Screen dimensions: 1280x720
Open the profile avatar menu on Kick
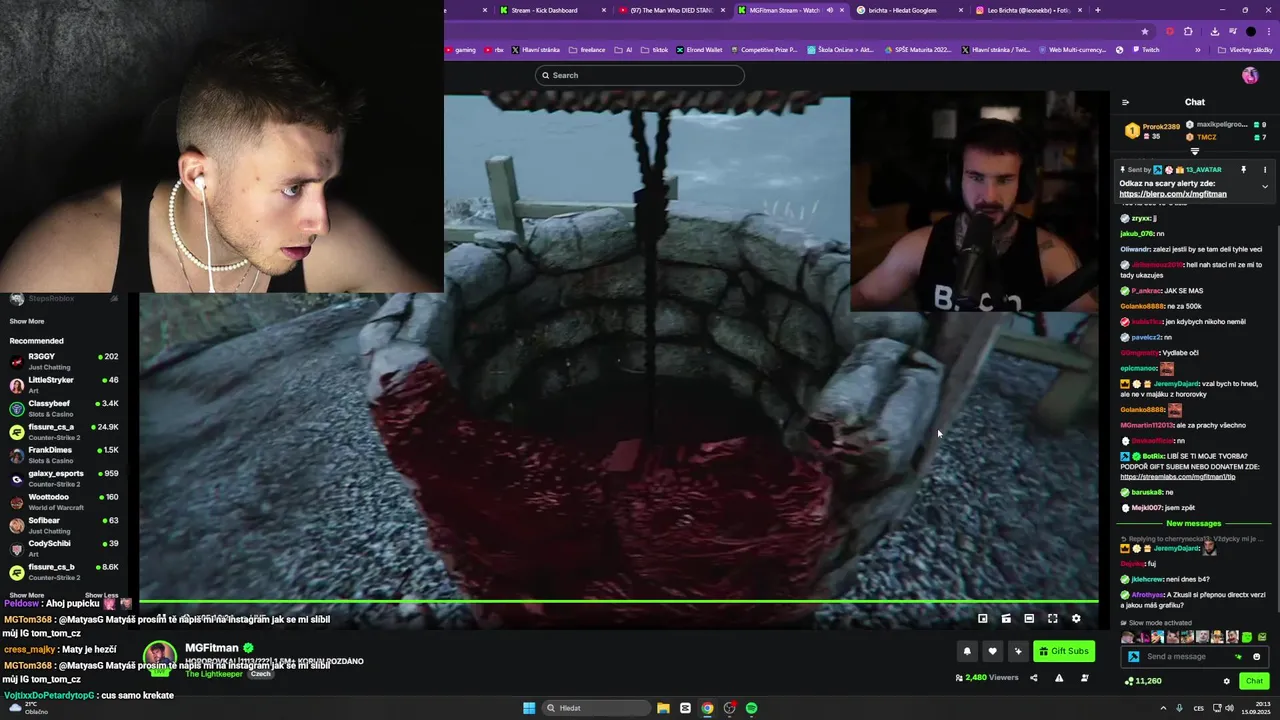tap(1250, 75)
